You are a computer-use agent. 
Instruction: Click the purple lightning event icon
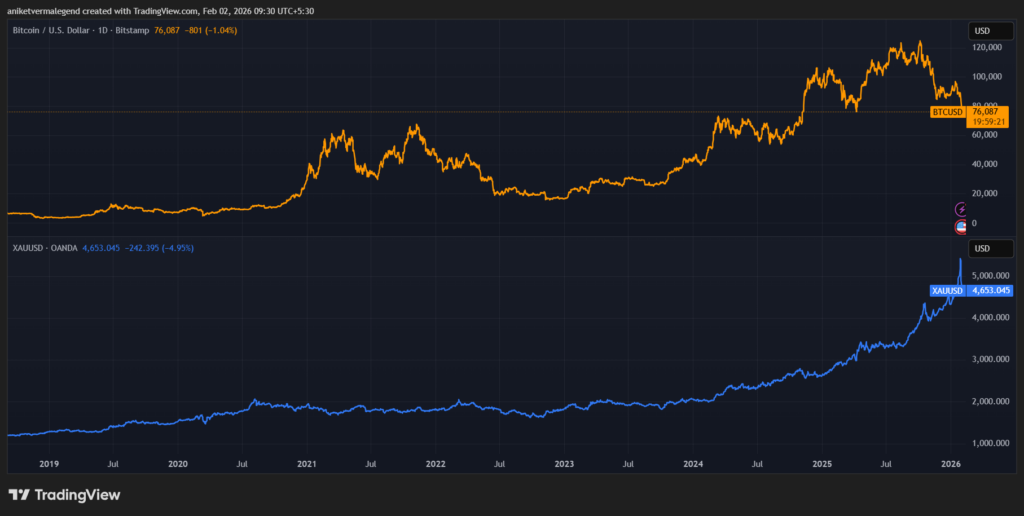pos(961,209)
